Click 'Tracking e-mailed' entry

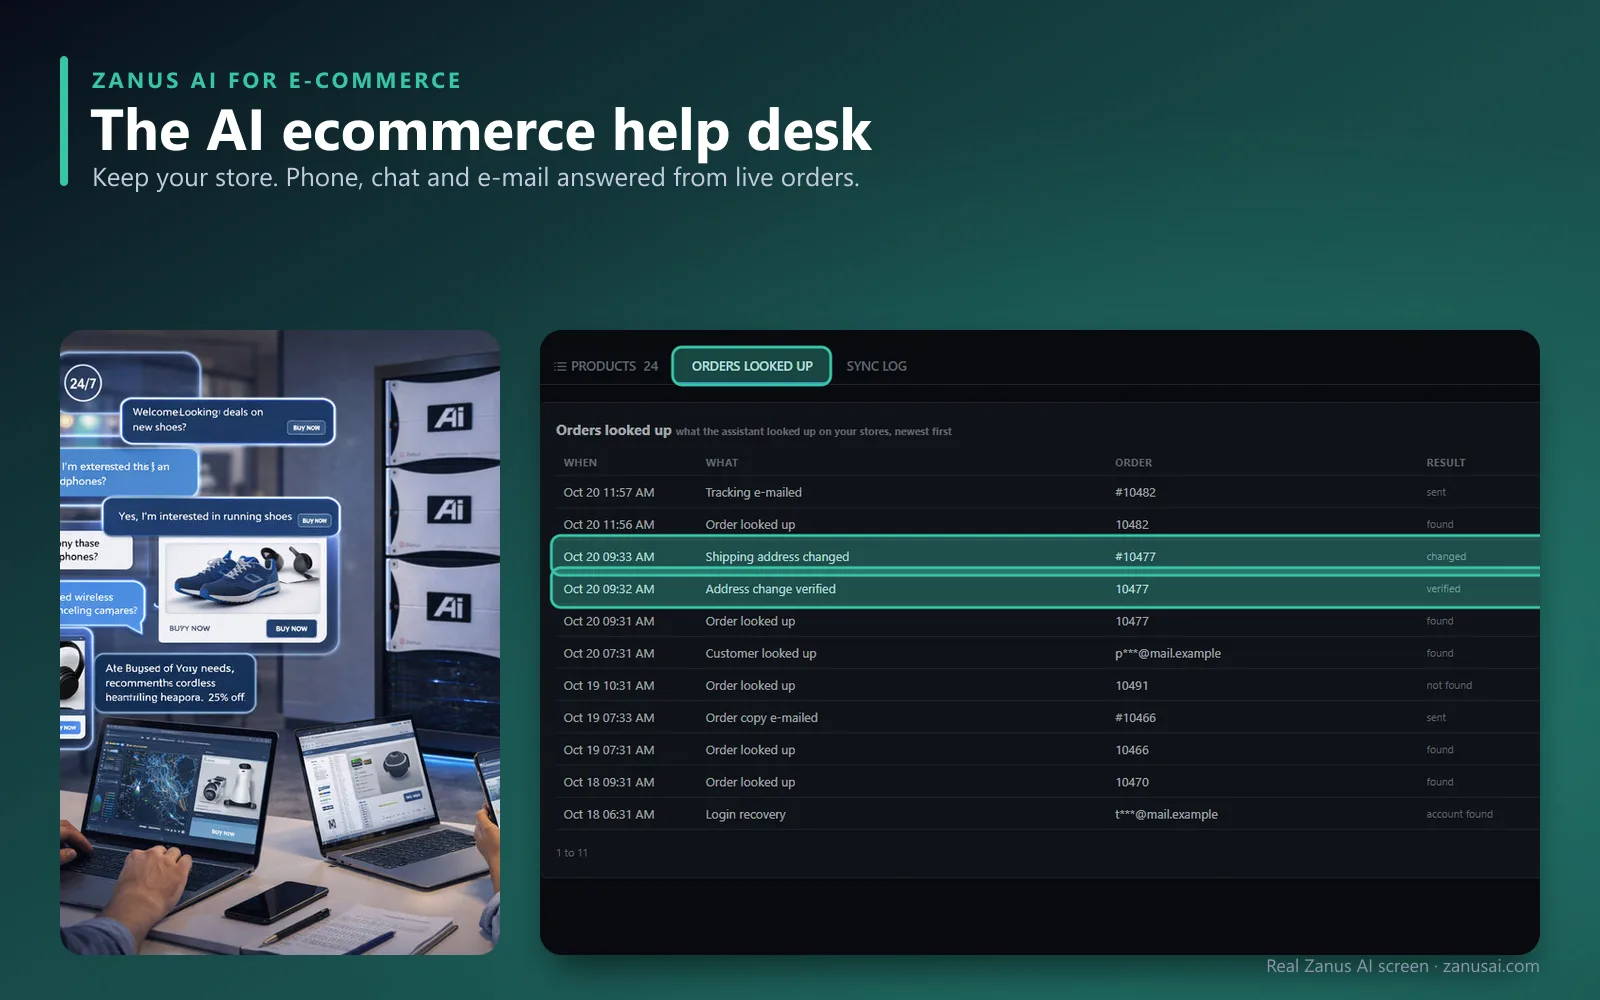tap(753, 492)
